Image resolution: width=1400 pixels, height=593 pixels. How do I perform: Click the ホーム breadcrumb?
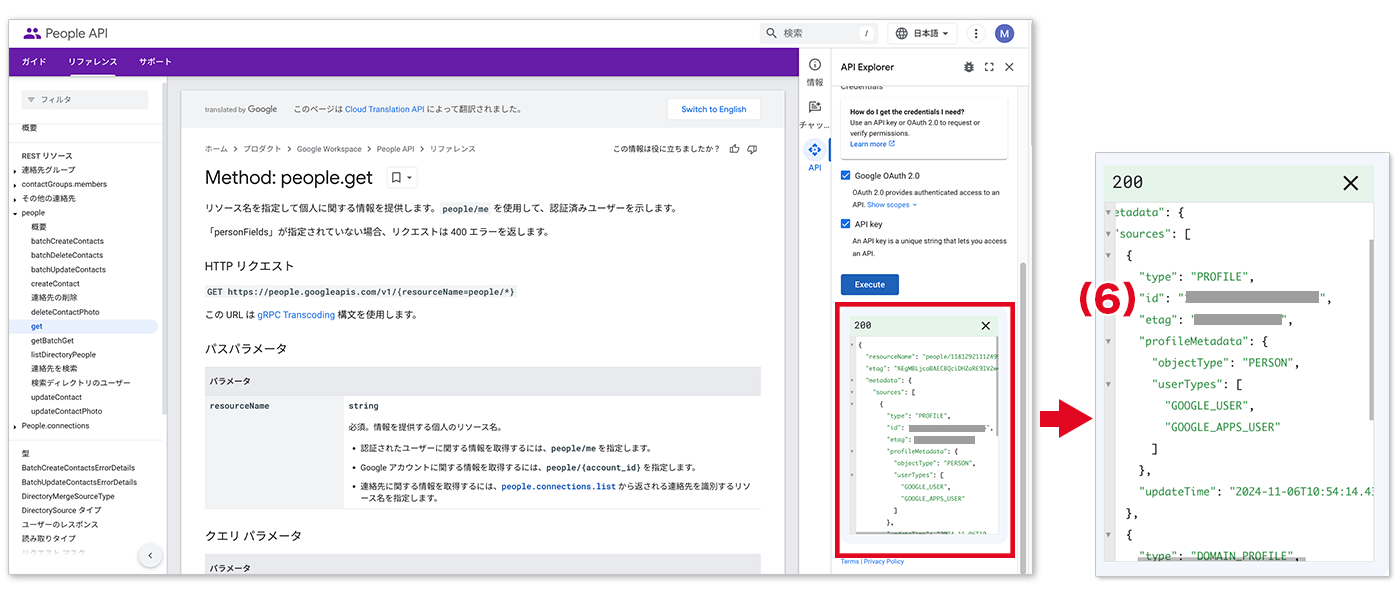click(216, 149)
